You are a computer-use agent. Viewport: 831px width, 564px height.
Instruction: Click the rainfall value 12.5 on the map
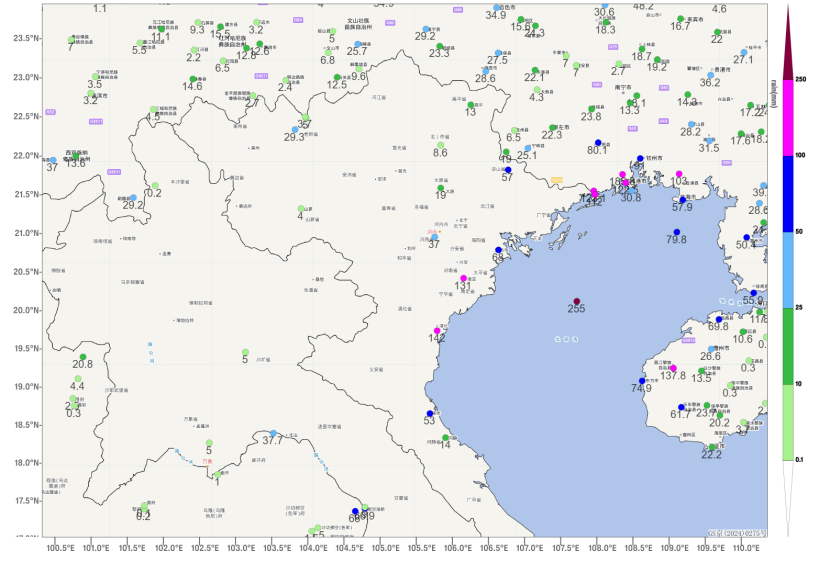(337, 85)
